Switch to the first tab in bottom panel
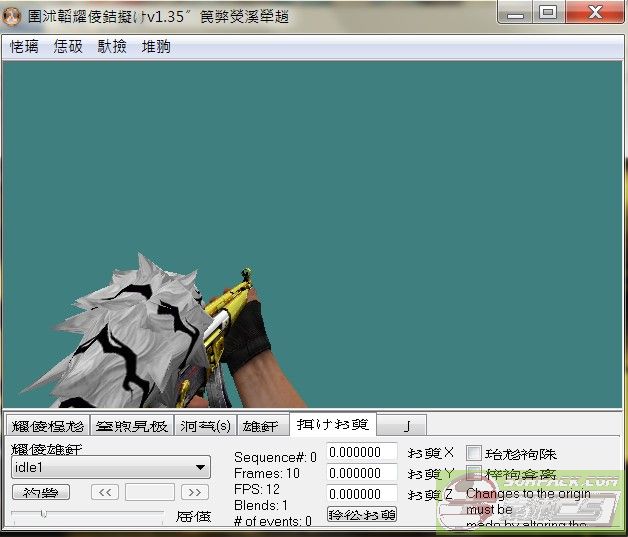 (47, 425)
